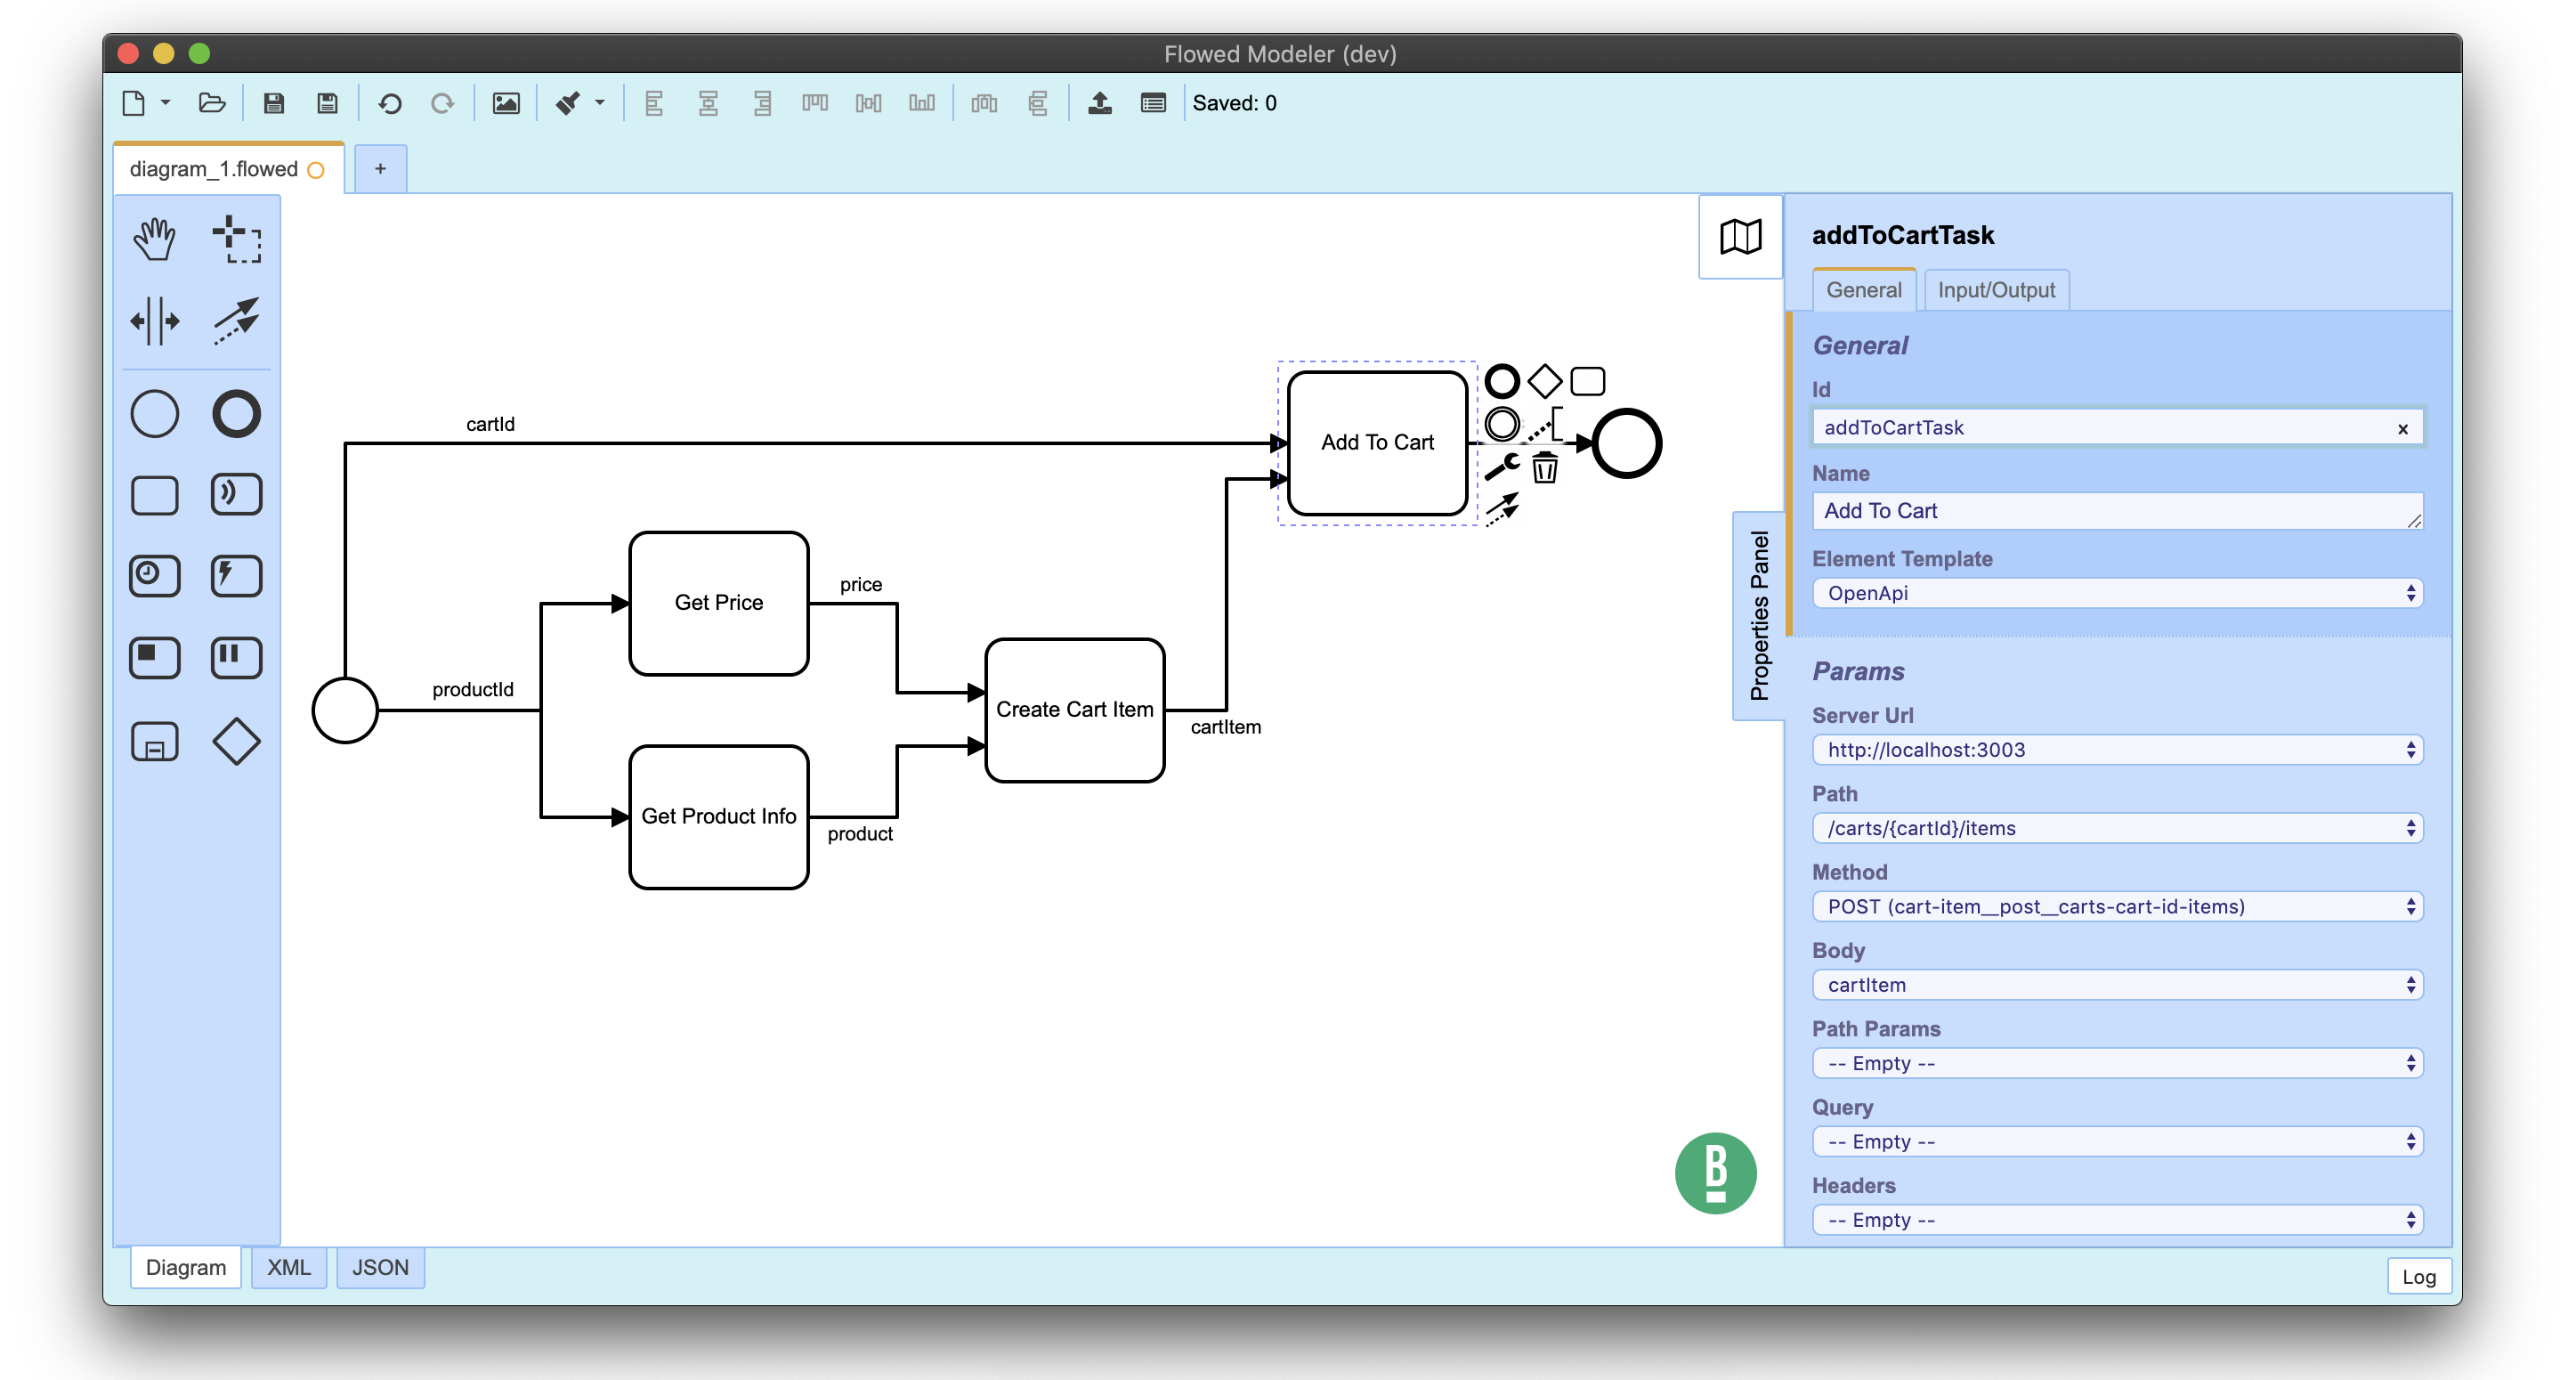Toggle the Properties Panel side handle
The width and height of the screenshot is (2576, 1380).
pos(1759,615)
